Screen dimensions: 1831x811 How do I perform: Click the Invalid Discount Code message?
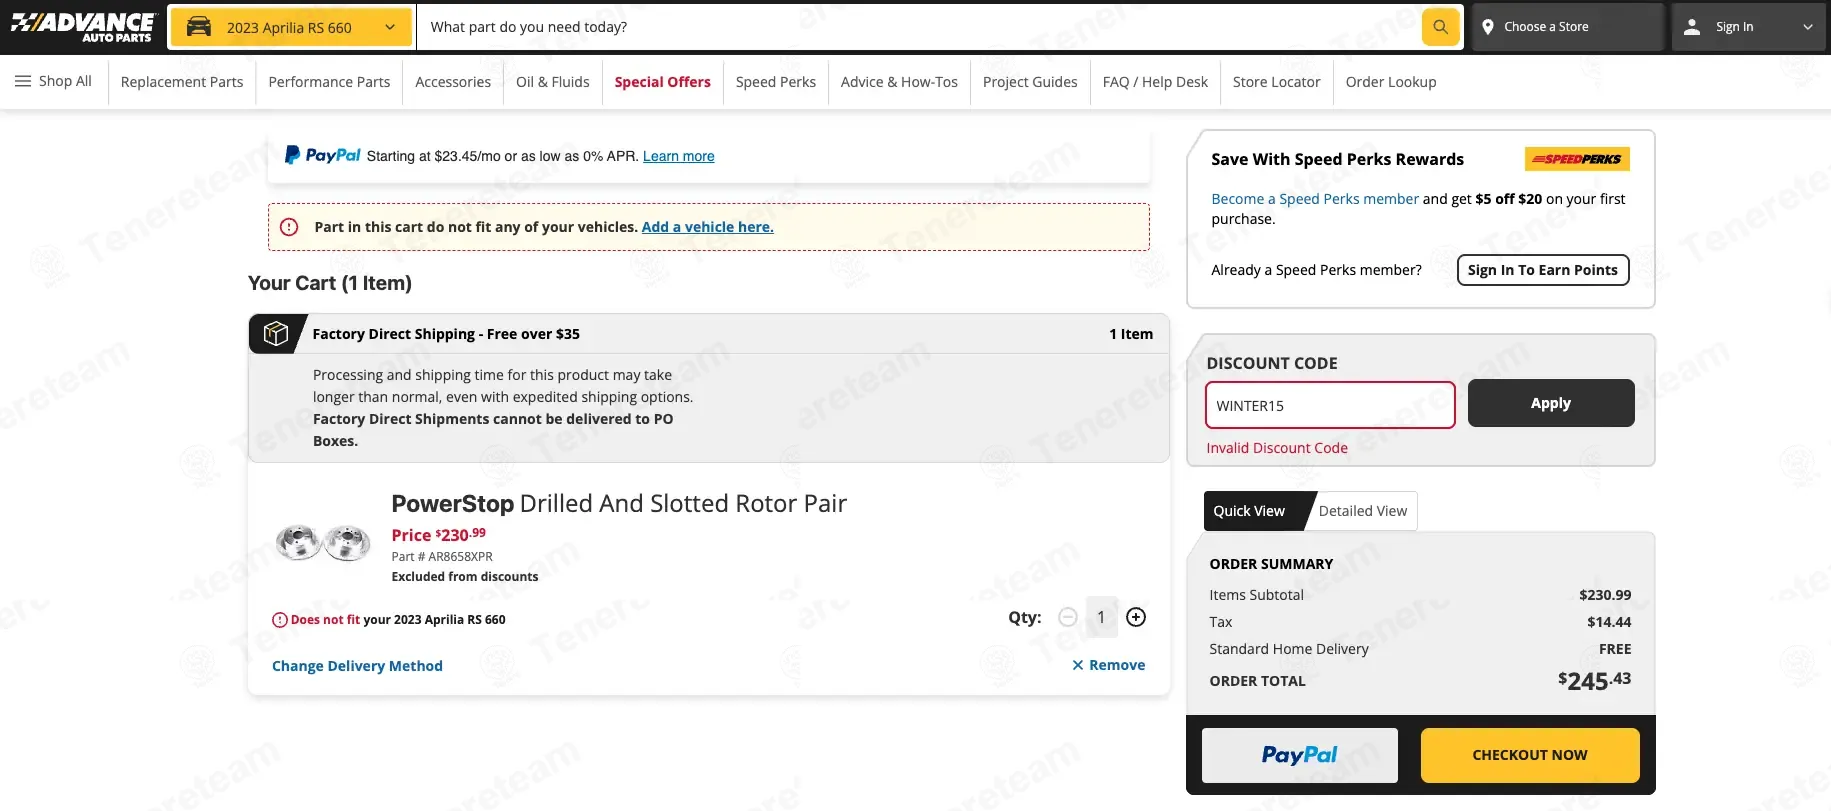tap(1277, 448)
